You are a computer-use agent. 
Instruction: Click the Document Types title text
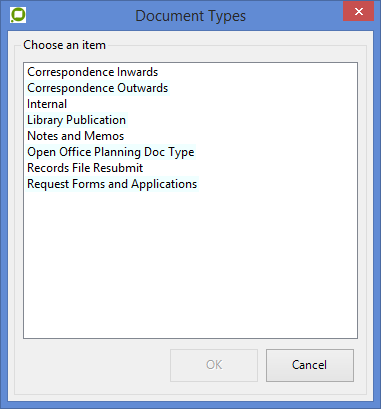[191, 16]
